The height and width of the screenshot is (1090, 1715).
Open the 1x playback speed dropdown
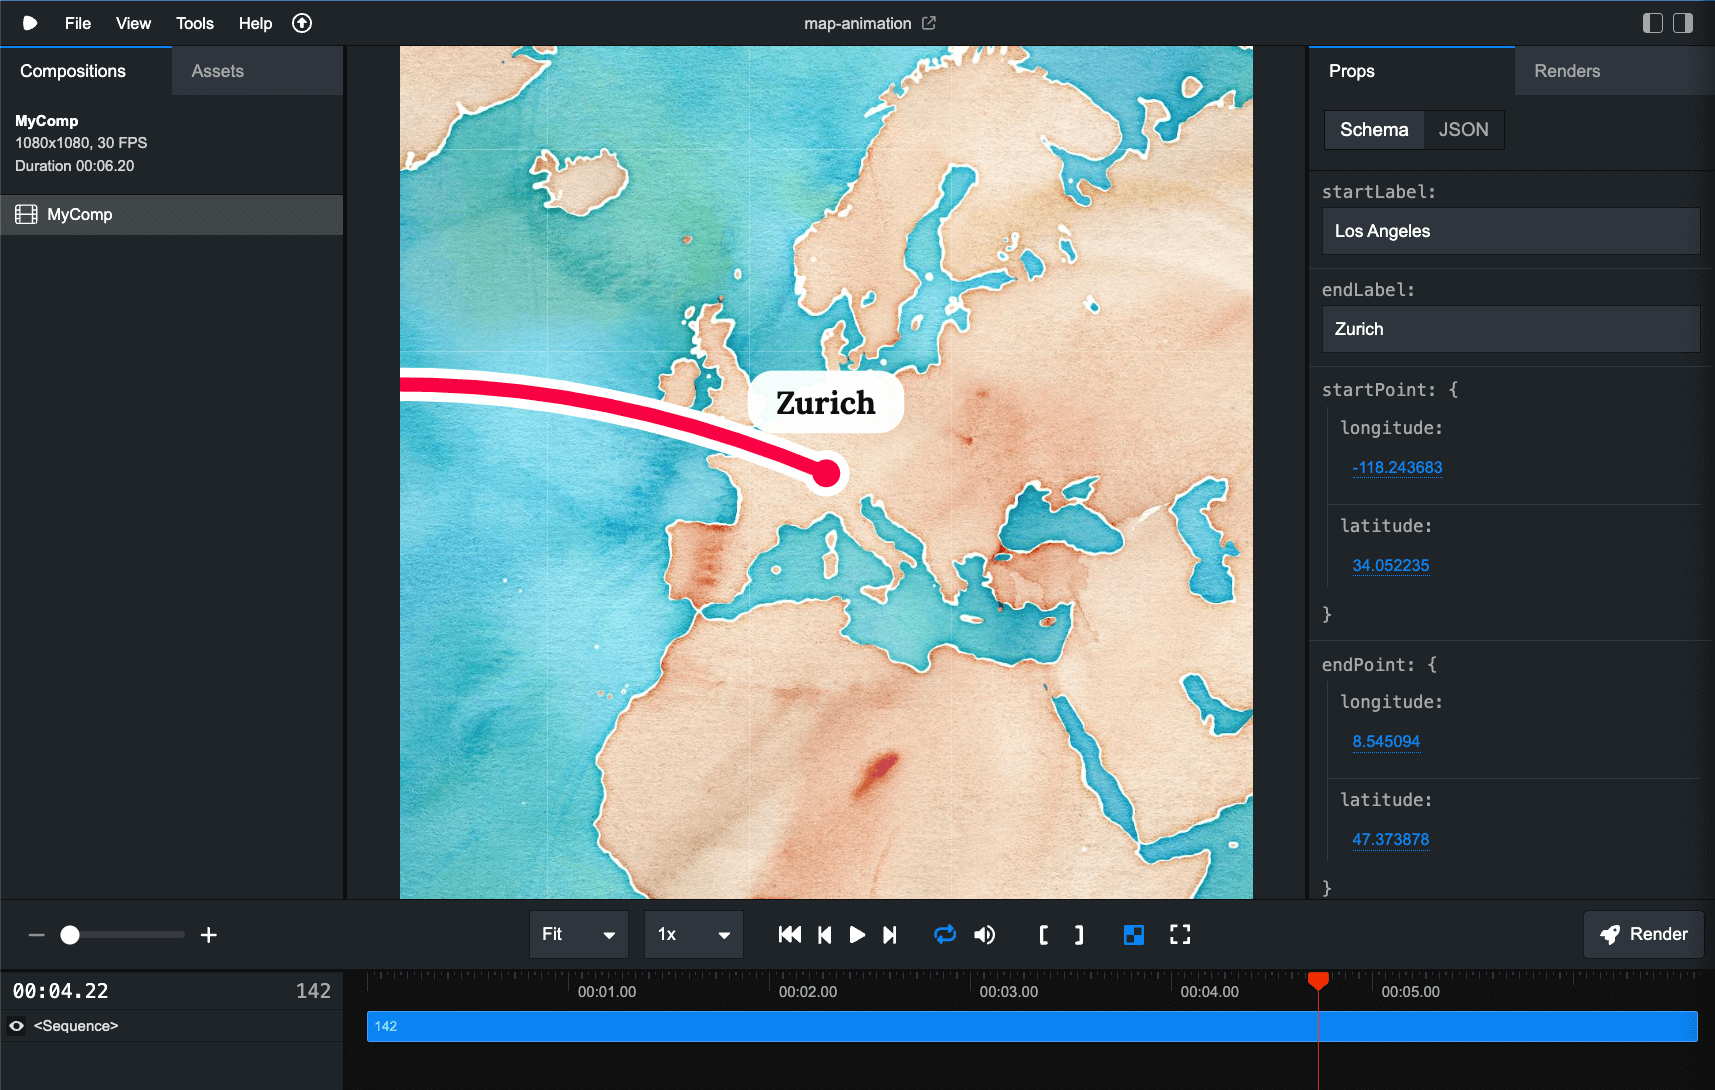coord(693,935)
